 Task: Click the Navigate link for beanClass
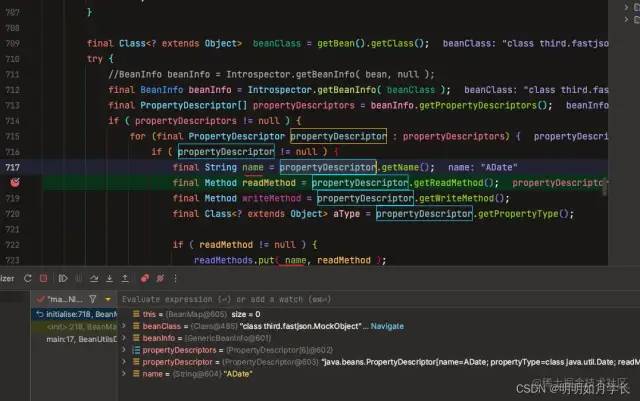[x=387, y=326]
